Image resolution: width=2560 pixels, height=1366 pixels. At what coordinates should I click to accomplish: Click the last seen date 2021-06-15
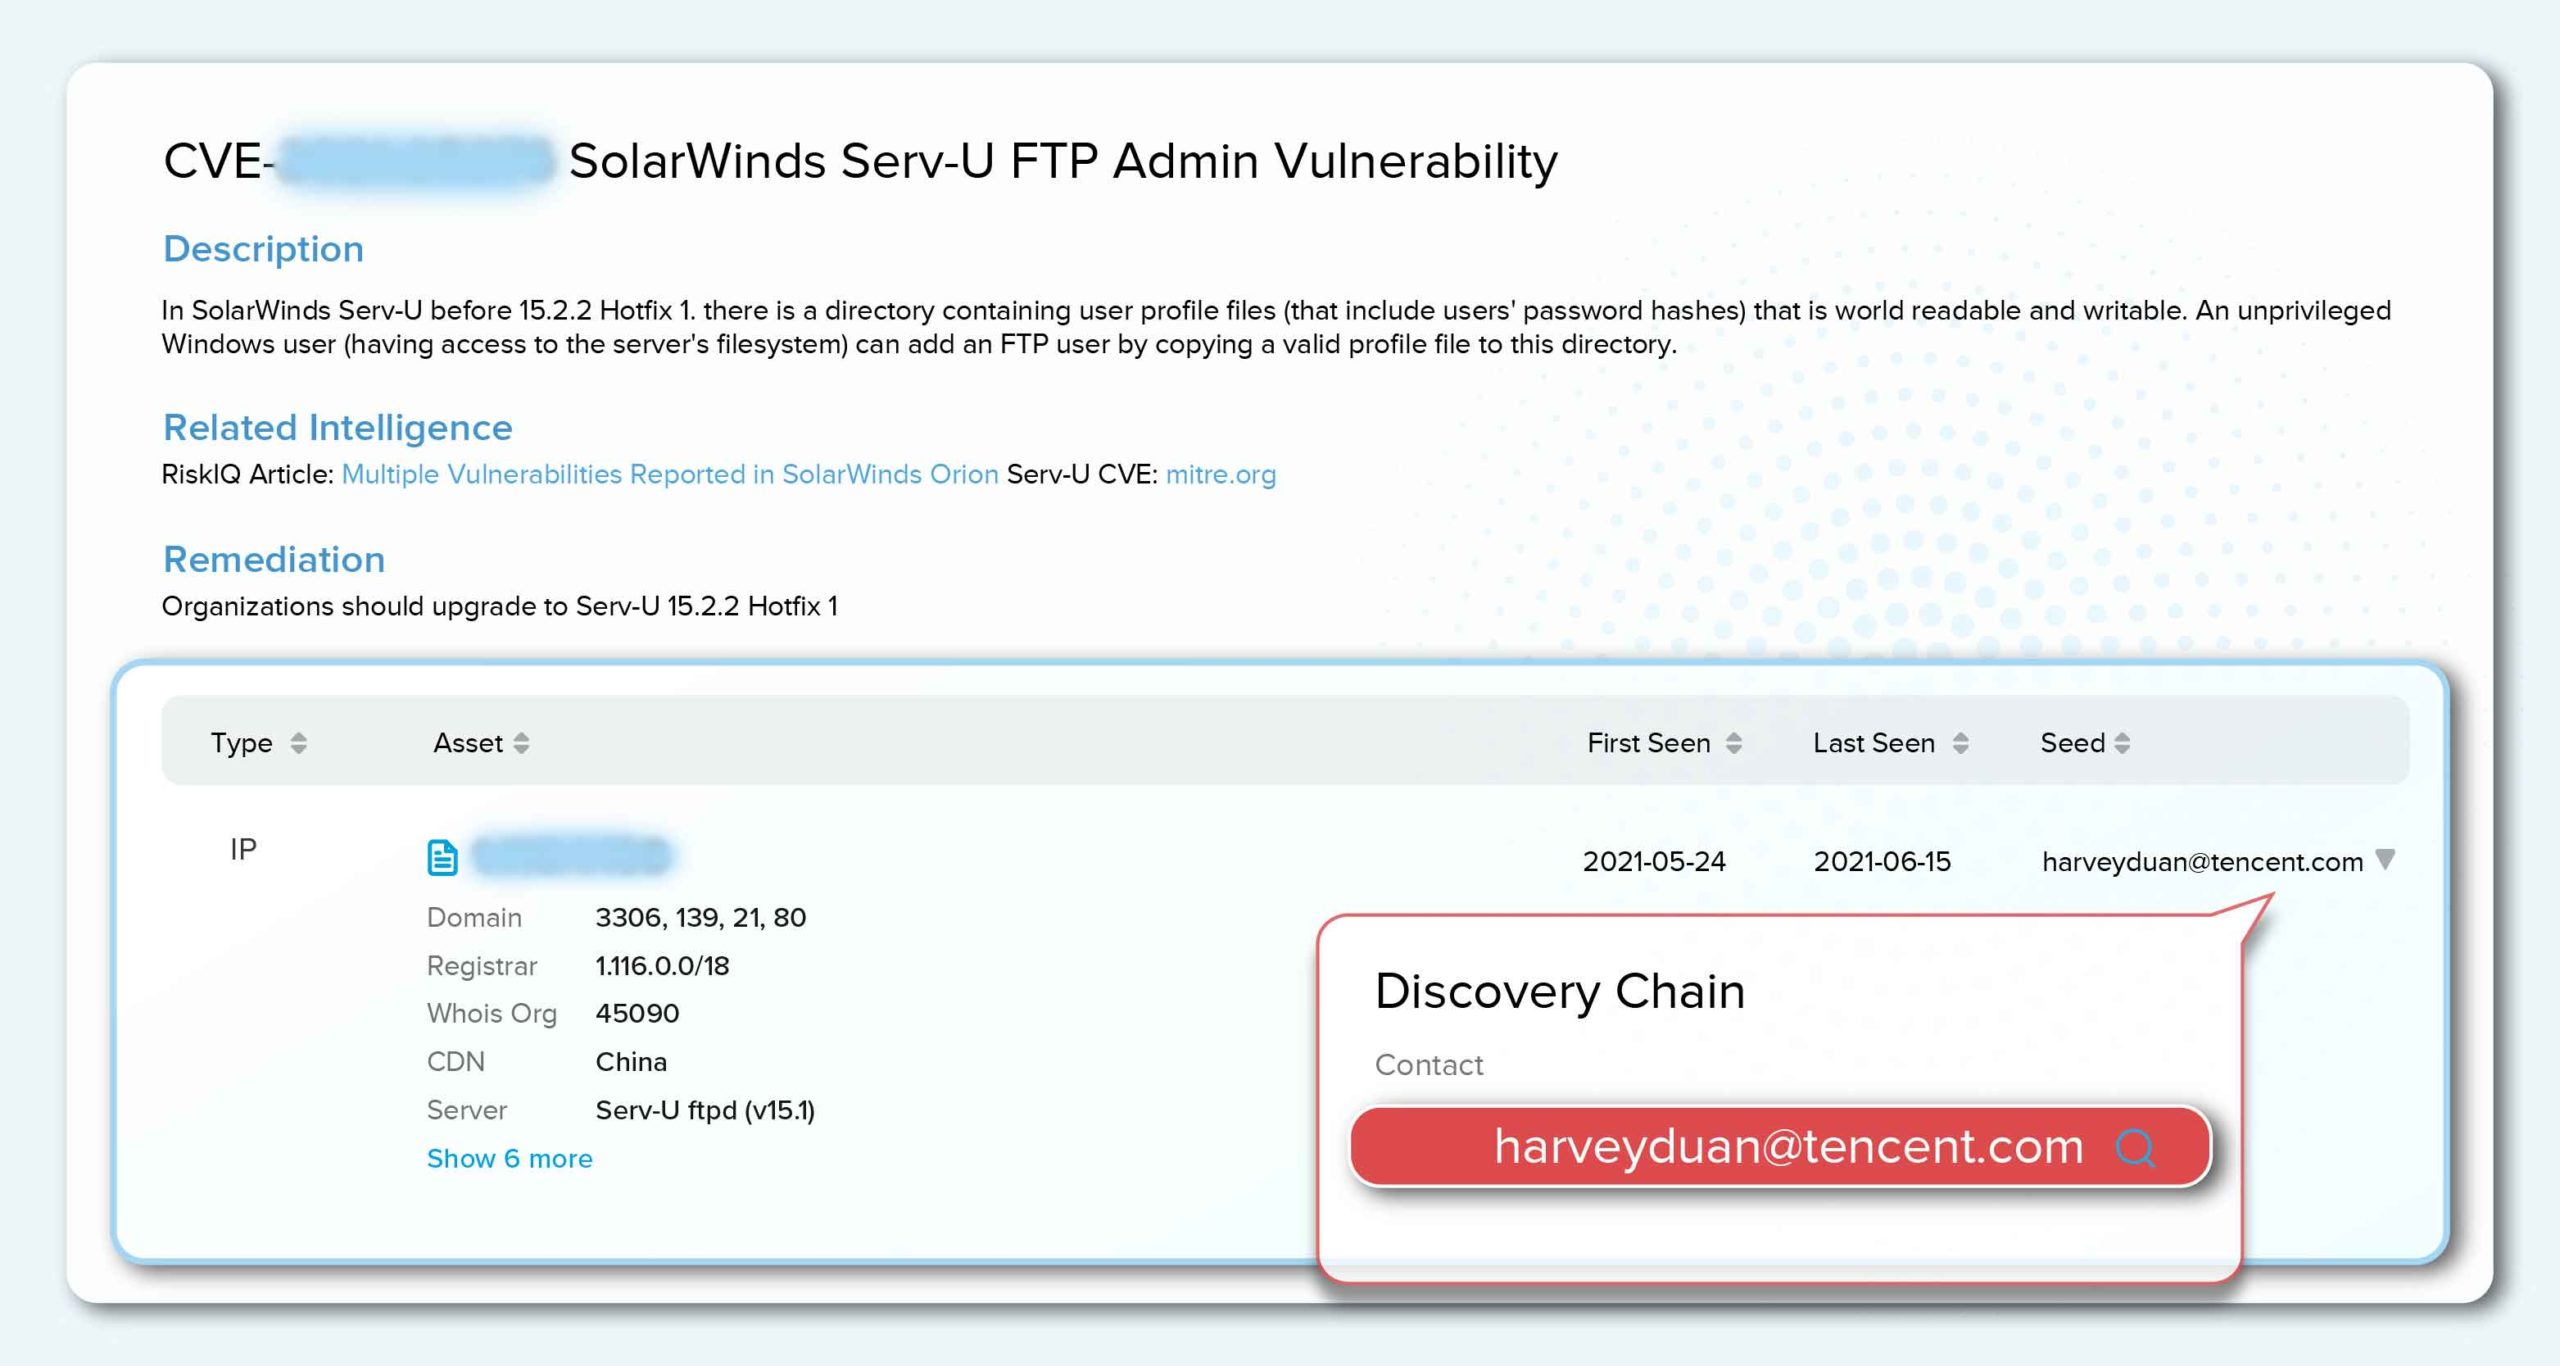click(1882, 862)
